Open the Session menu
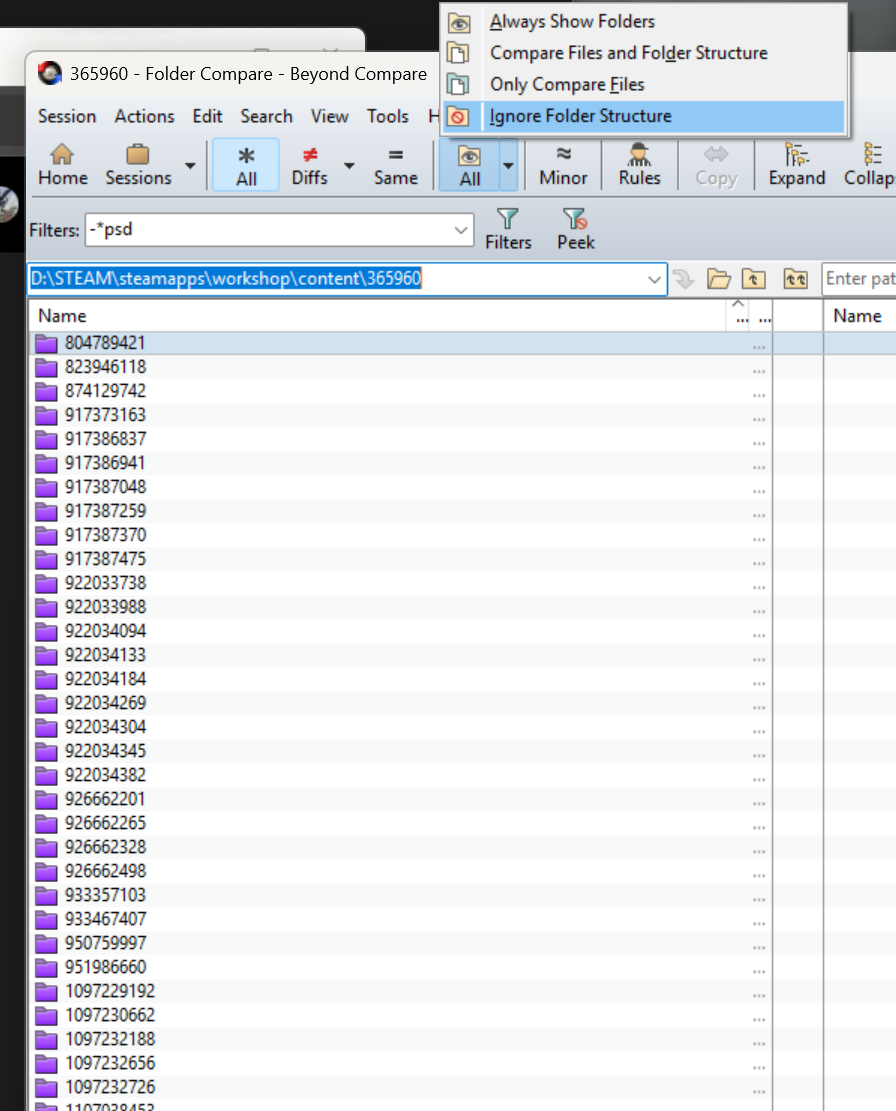The width and height of the screenshot is (896, 1111). pyautogui.click(x=67, y=116)
